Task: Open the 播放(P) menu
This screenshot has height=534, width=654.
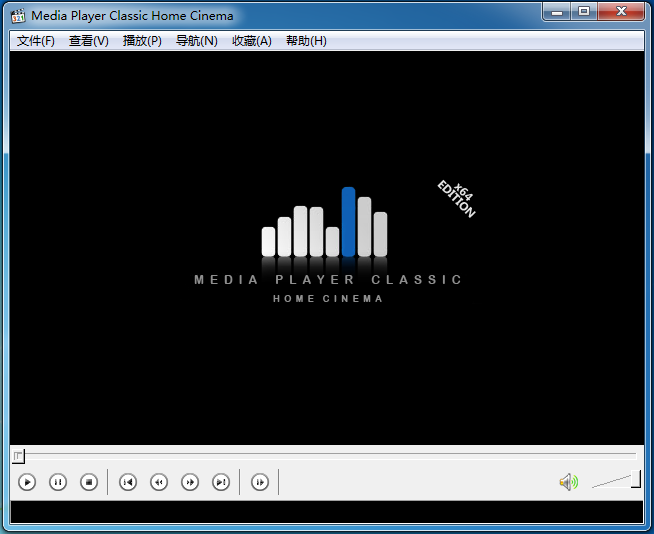Action: 142,41
